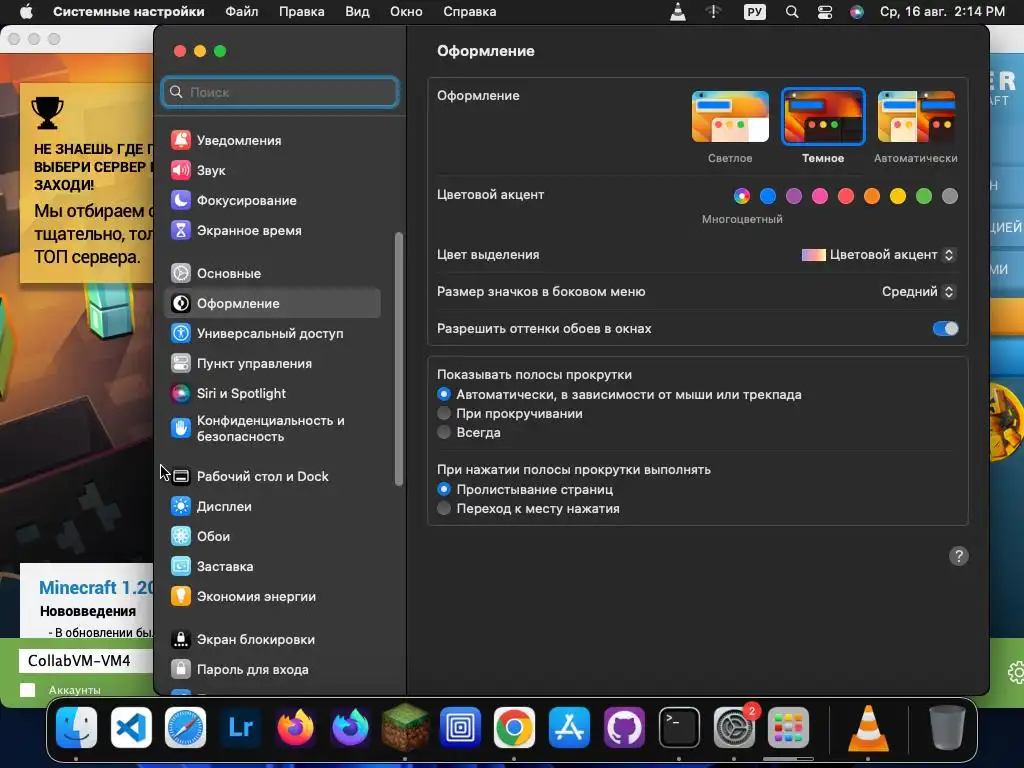Choose blue accent color
The width and height of the screenshot is (1024, 768).
tap(768, 196)
